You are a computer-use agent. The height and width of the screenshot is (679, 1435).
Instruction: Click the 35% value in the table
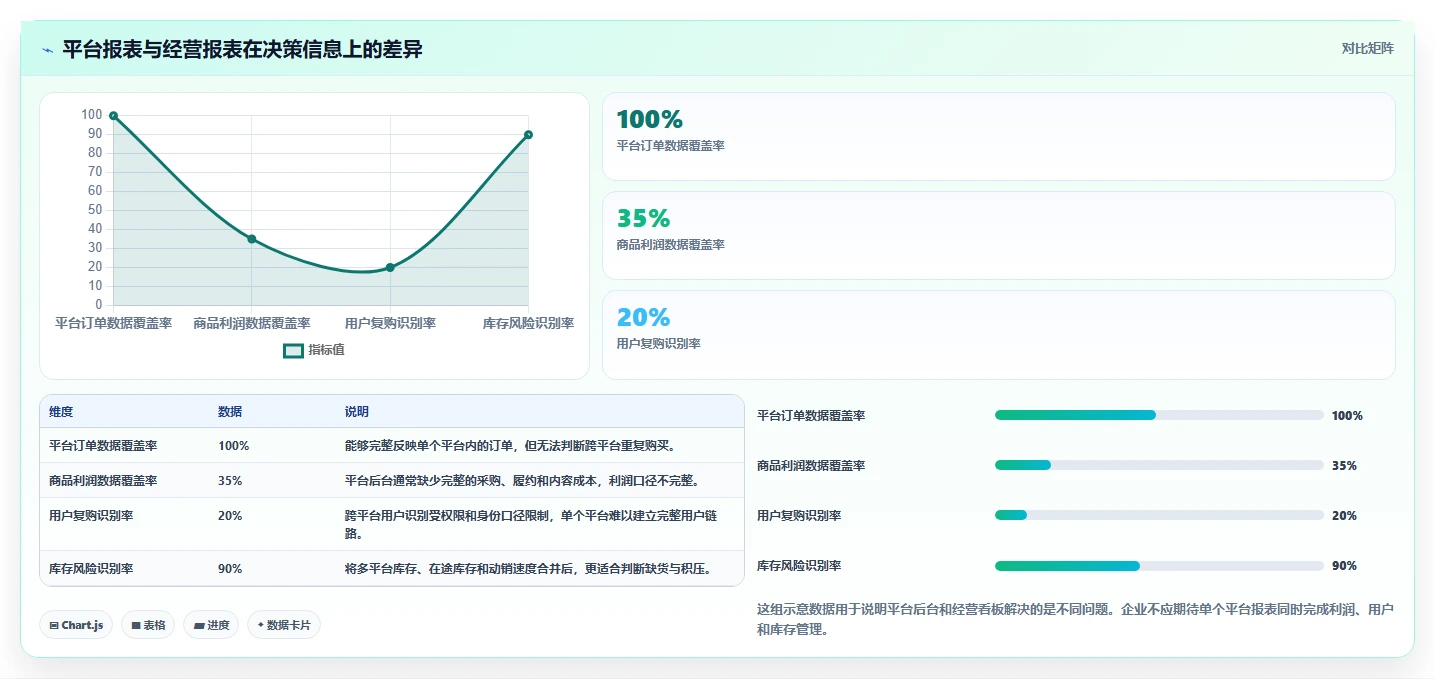point(230,480)
